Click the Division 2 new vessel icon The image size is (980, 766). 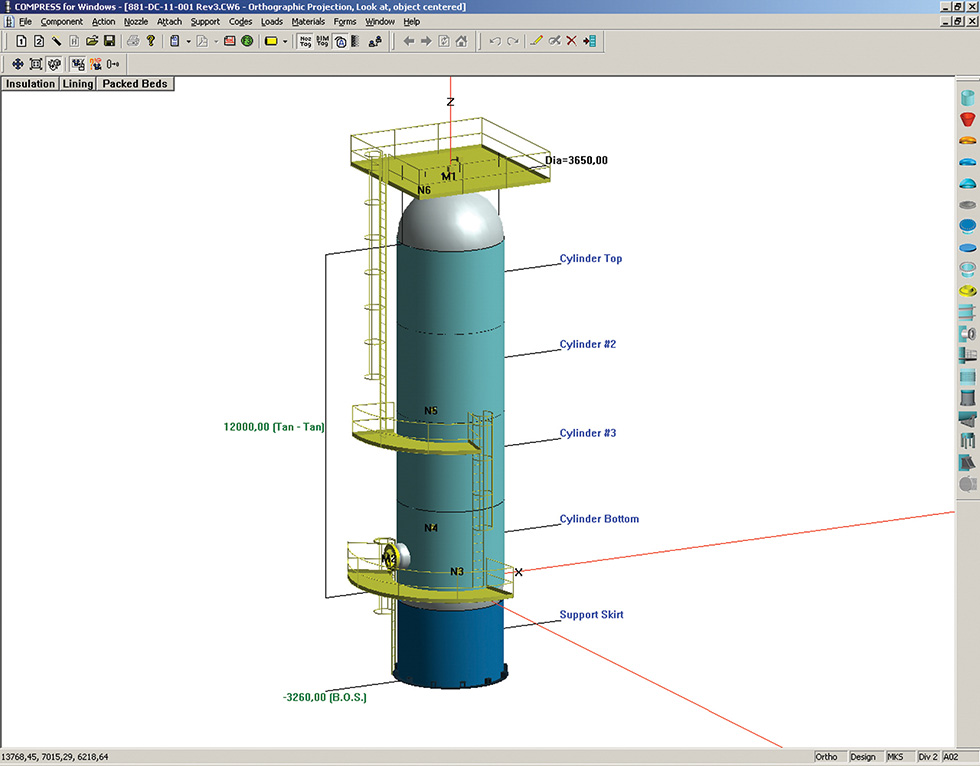(x=39, y=41)
